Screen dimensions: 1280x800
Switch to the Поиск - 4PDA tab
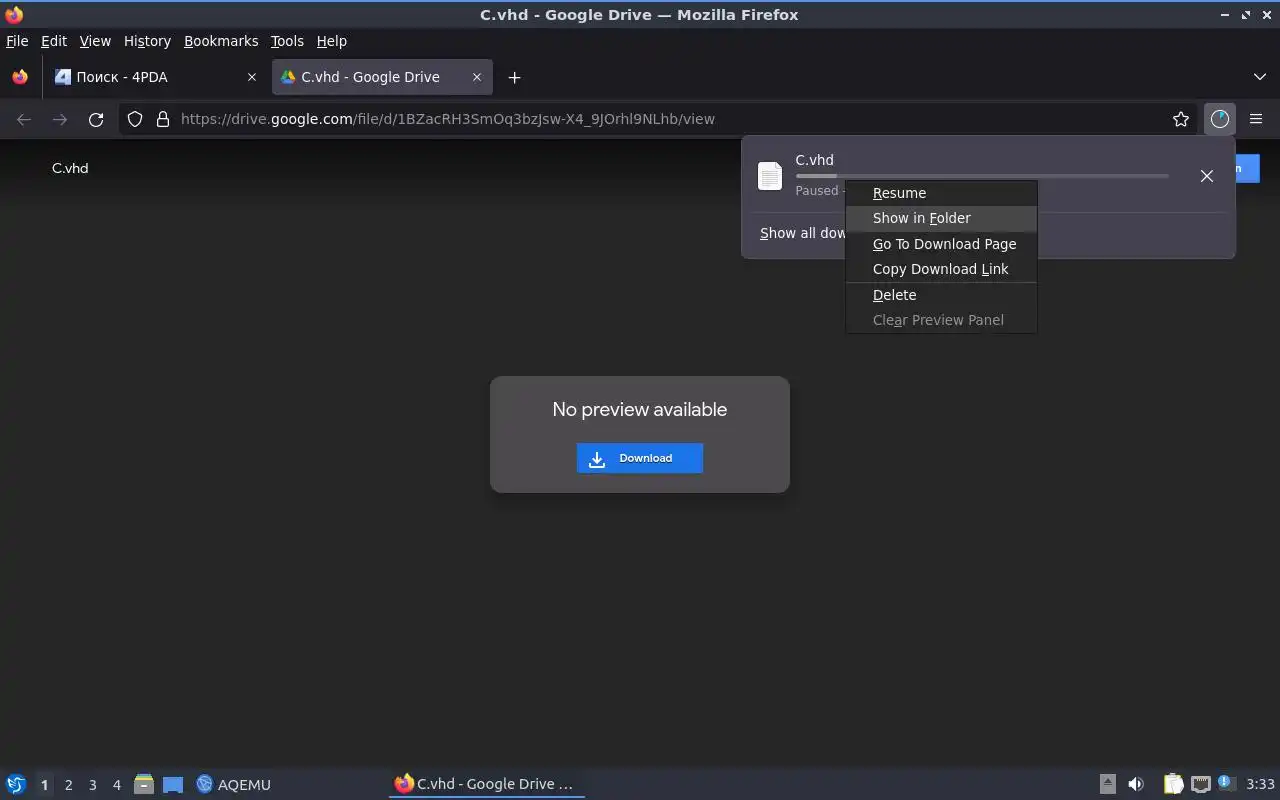pyautogui.click(x=155, y=77)
